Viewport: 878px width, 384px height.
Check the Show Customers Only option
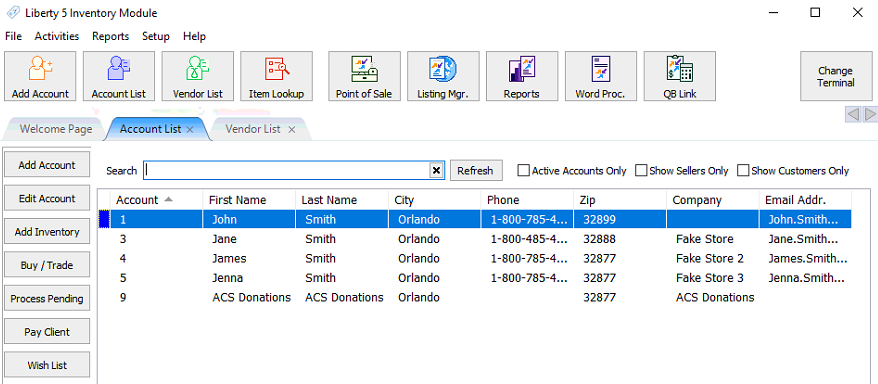(x=743, y=170)
